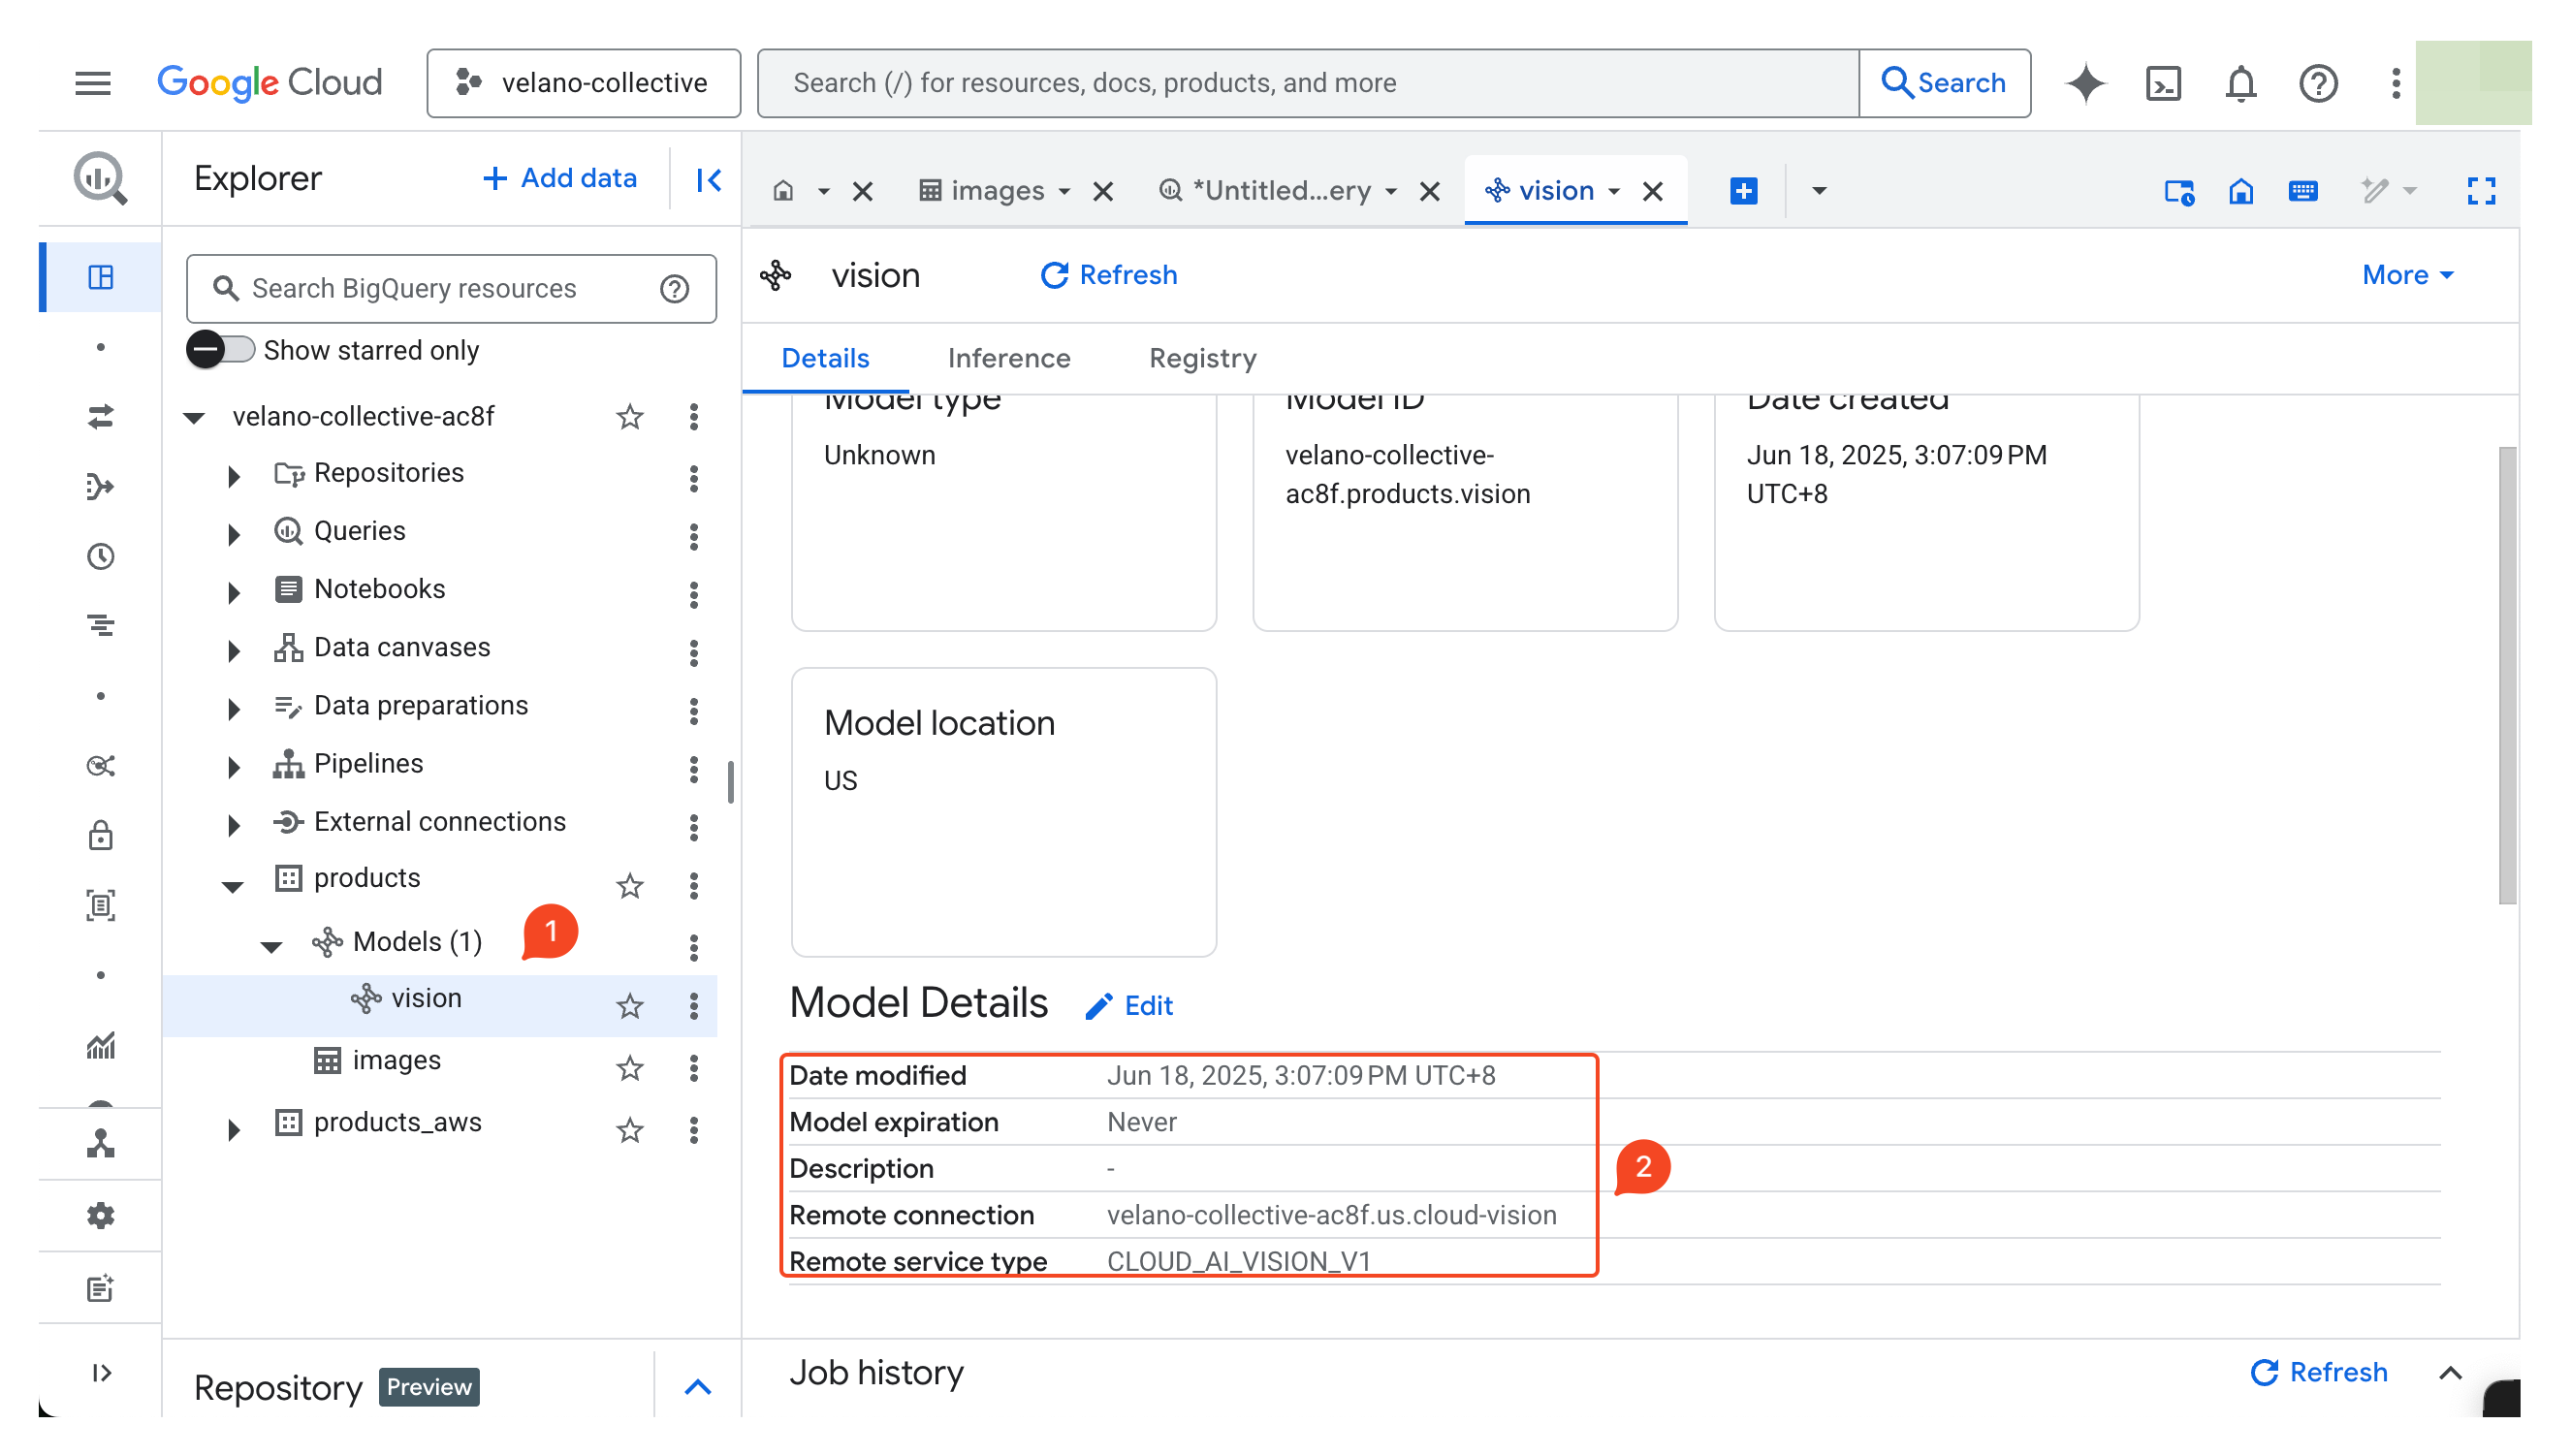
Task: Focus the Search BigQuery resources field
Action: (452, 289)
